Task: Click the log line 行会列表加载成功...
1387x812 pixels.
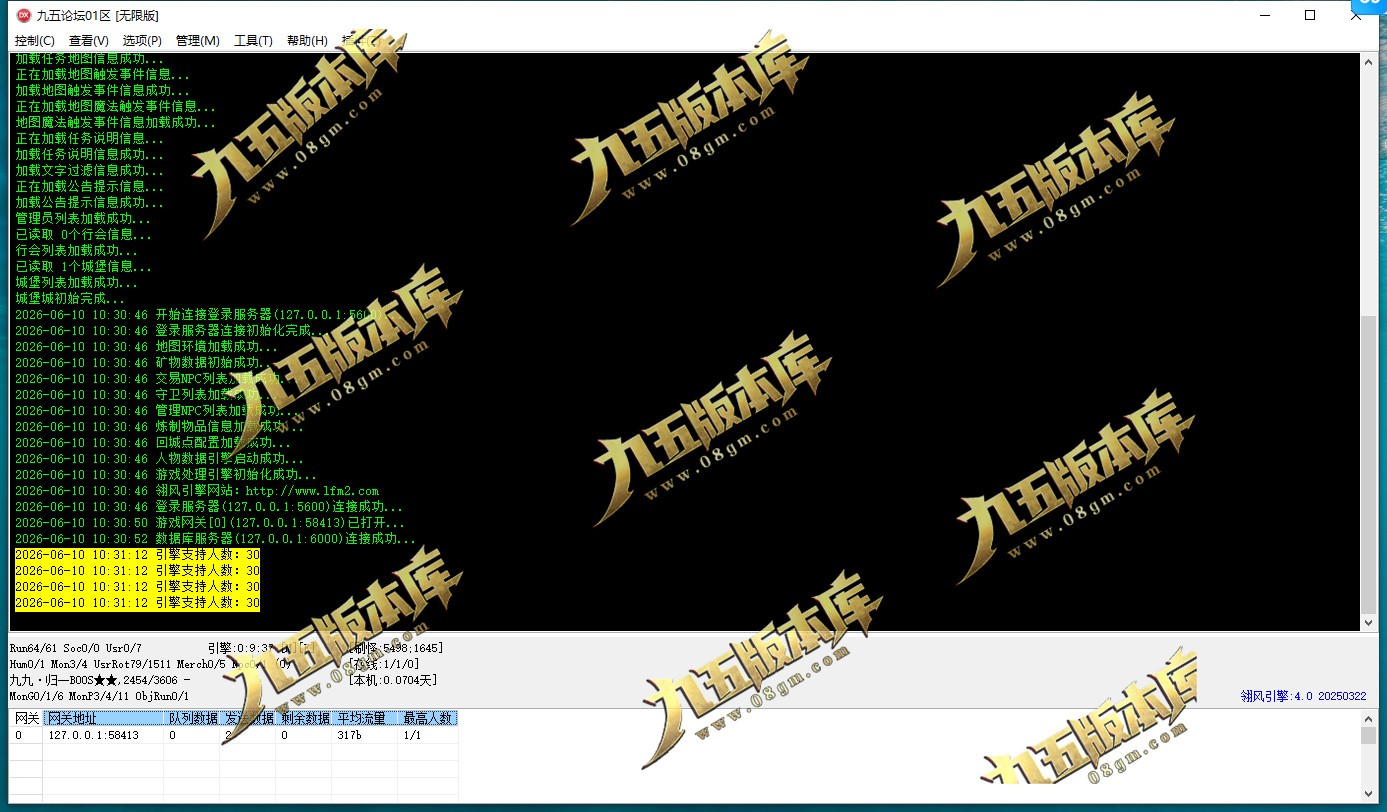Action: coord(76,250)
